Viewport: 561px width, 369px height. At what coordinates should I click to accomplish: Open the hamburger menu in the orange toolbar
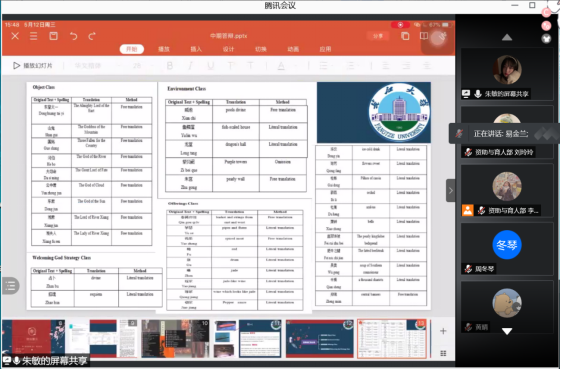[34, 36]
